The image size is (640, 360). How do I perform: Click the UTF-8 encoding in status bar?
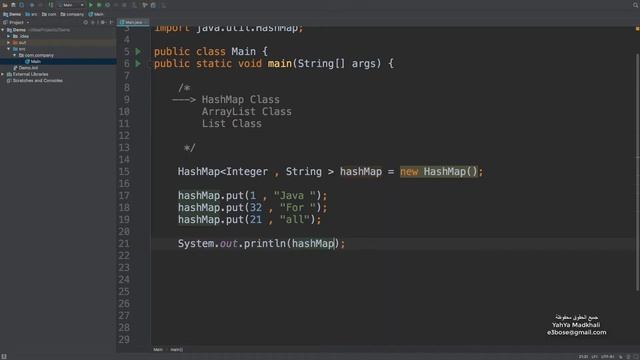pos(607,357)
